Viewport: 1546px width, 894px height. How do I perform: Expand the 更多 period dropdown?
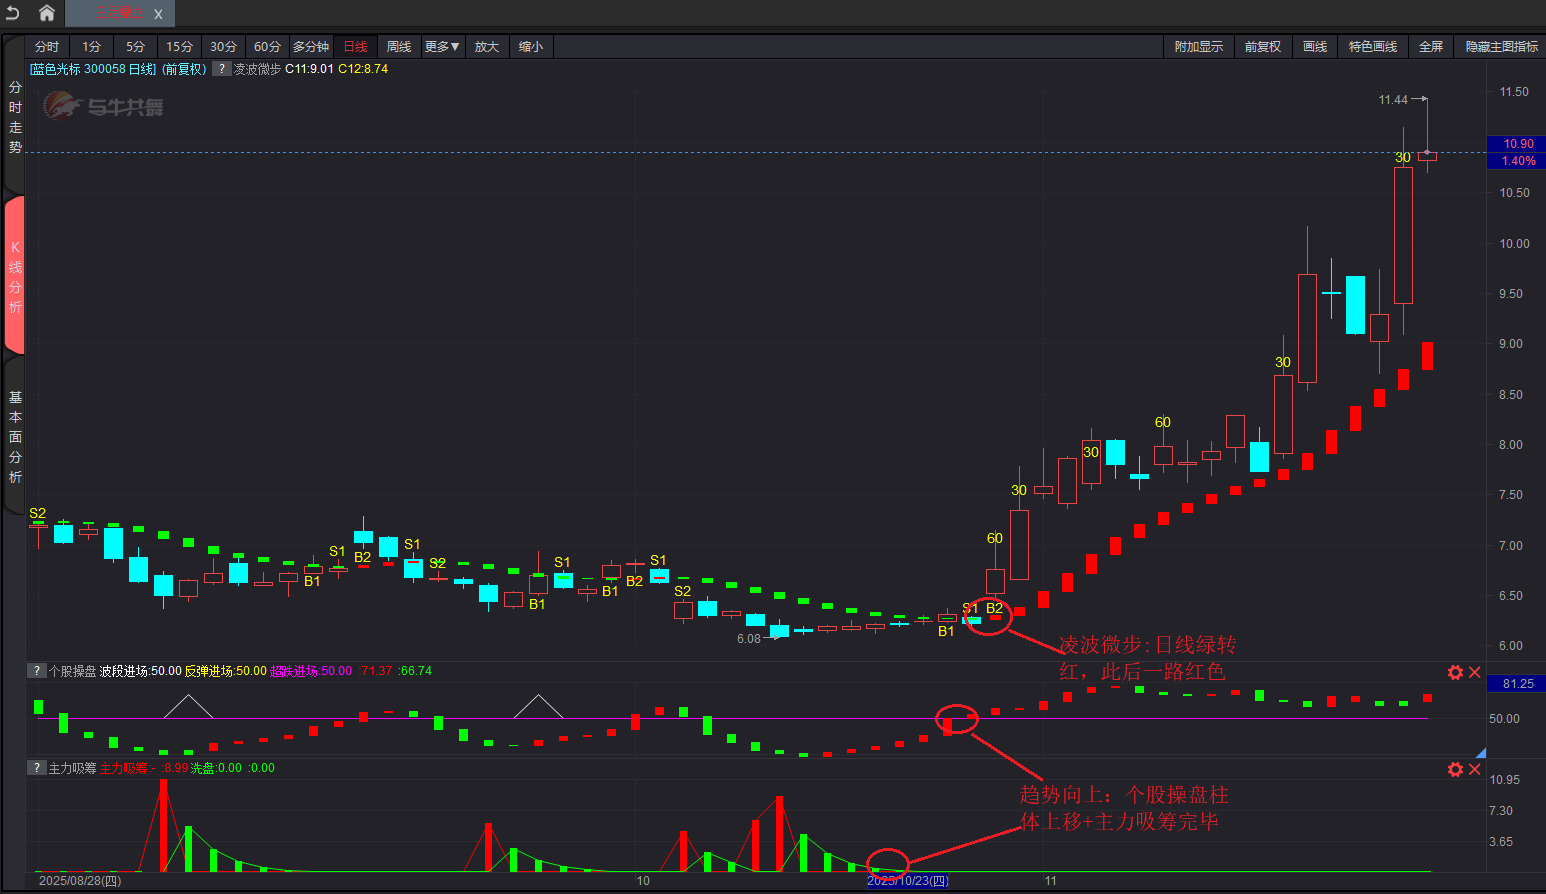(x=442, y=47)
